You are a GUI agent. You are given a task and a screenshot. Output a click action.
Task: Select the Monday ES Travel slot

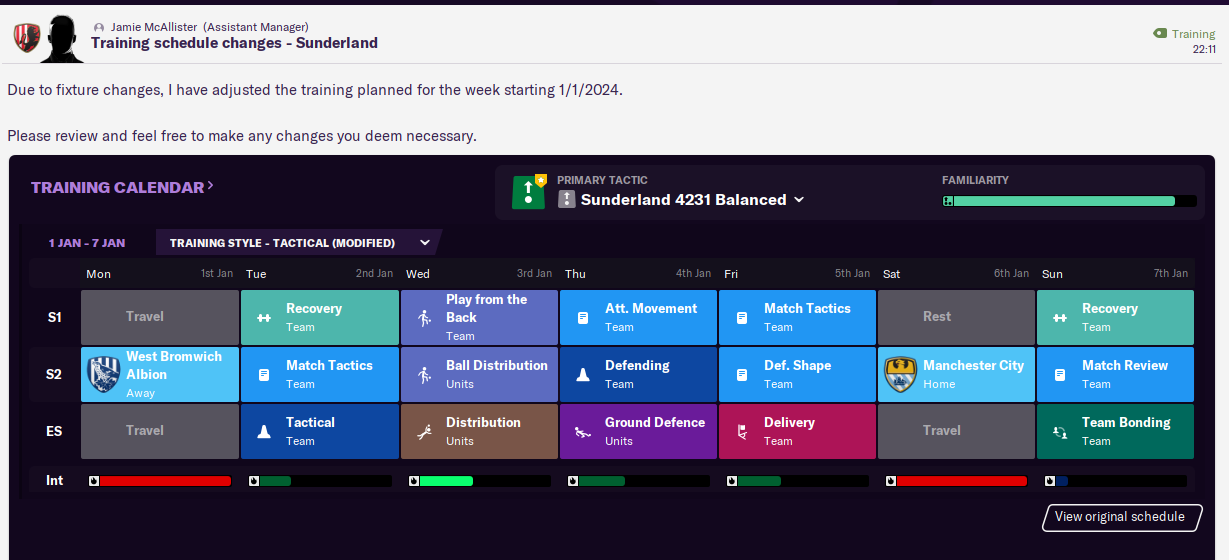coord(160,431)
